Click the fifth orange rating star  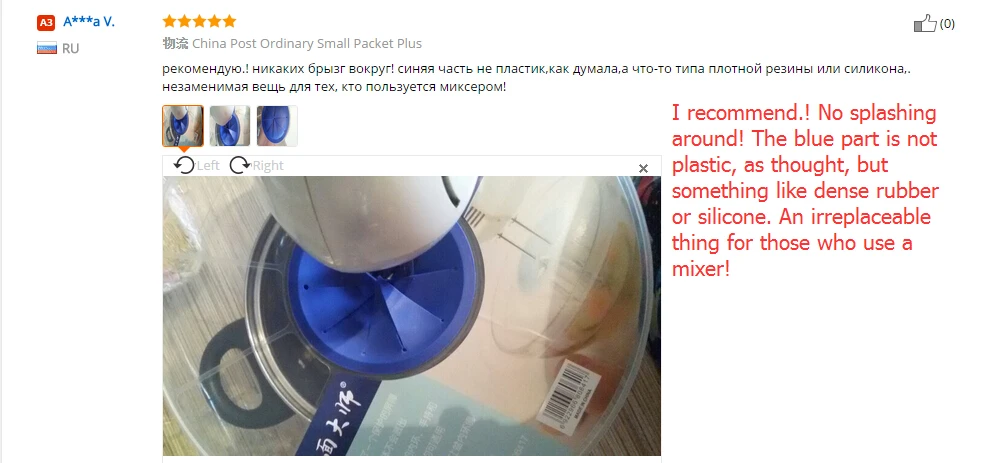229,21
